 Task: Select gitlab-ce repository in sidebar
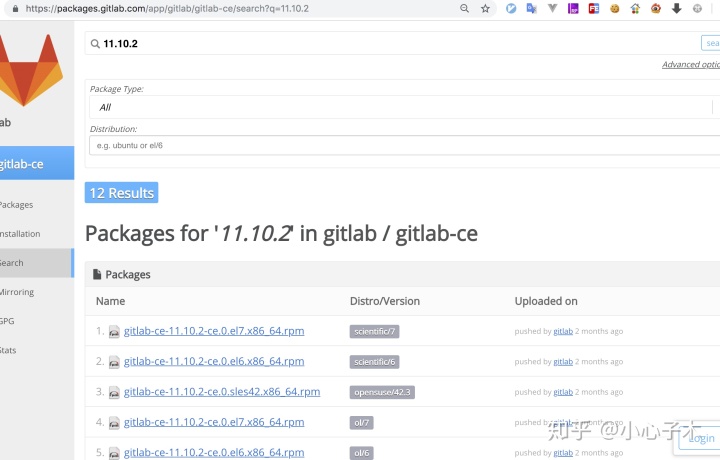tap(37, 163)
